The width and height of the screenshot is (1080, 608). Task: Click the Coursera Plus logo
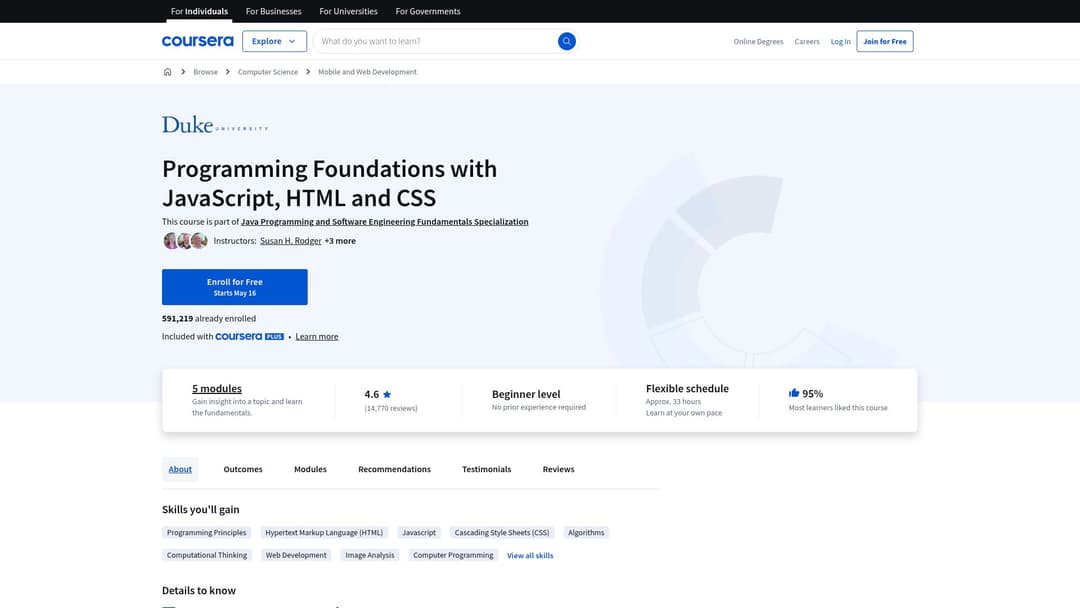[x=249, y=337]
